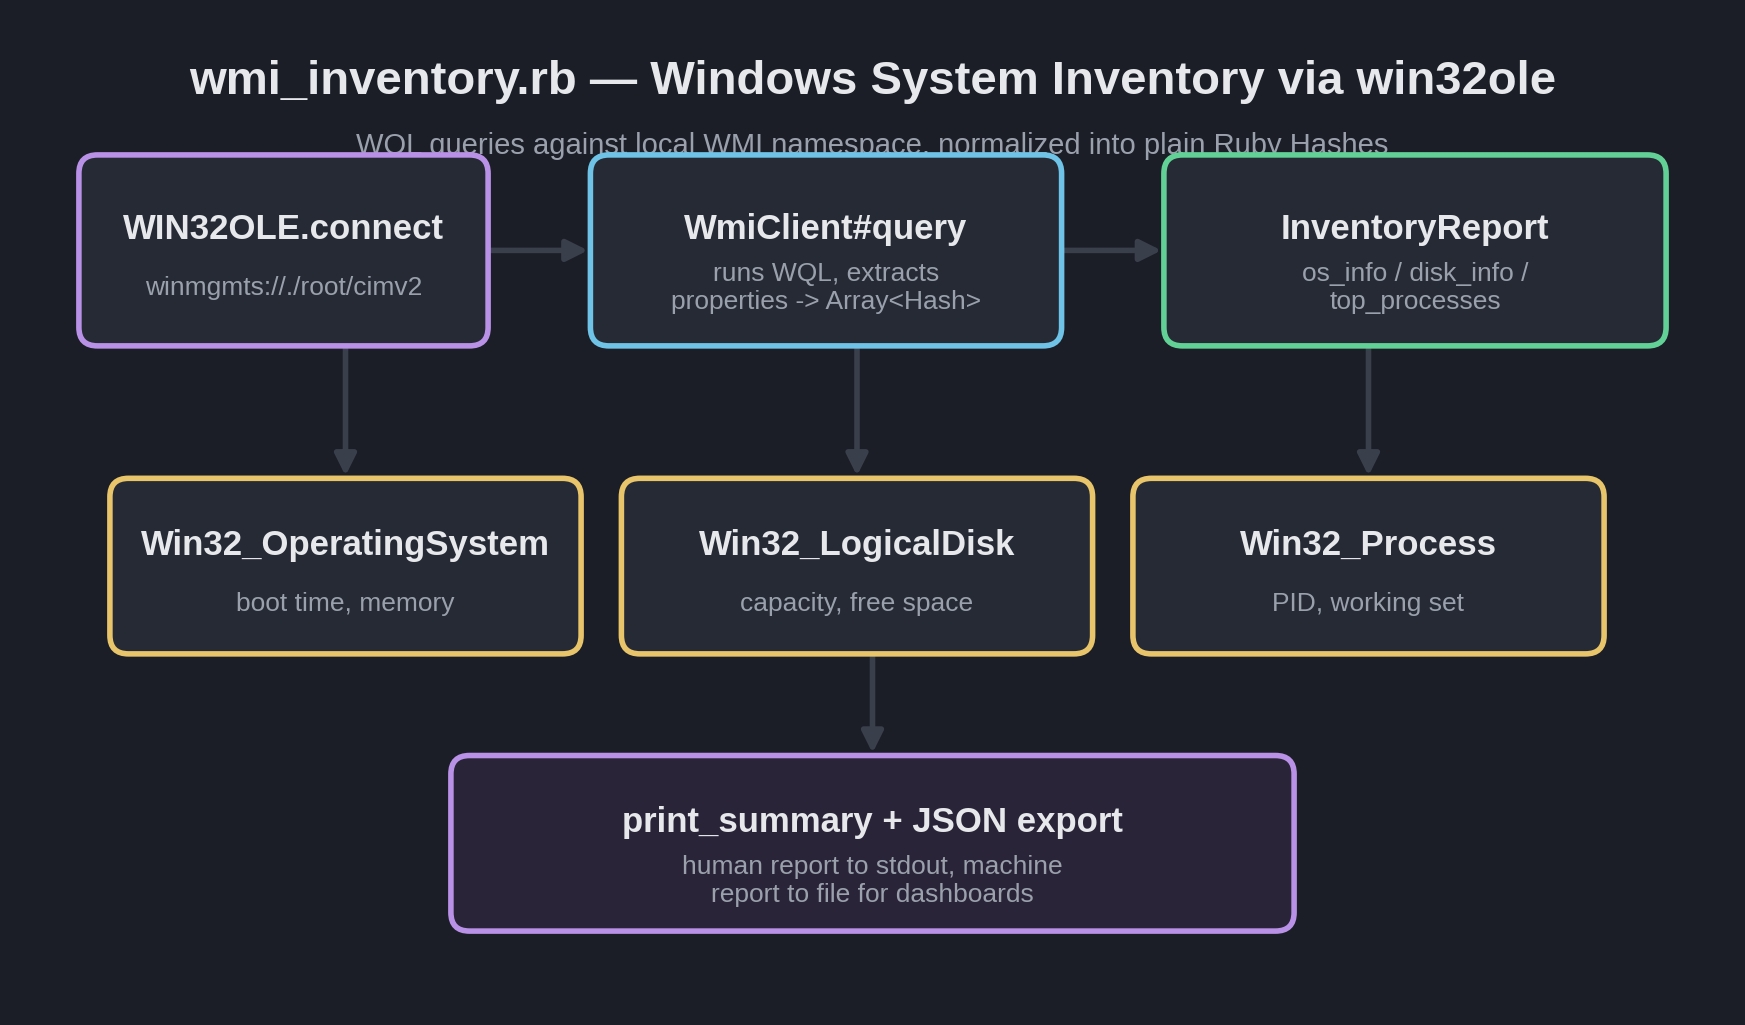This screenshot has width=1745, height=1025.
Task: Click the text 'winmgmts://./root/cimv2'
Action: pyautogui.click(x=284, y=286)
